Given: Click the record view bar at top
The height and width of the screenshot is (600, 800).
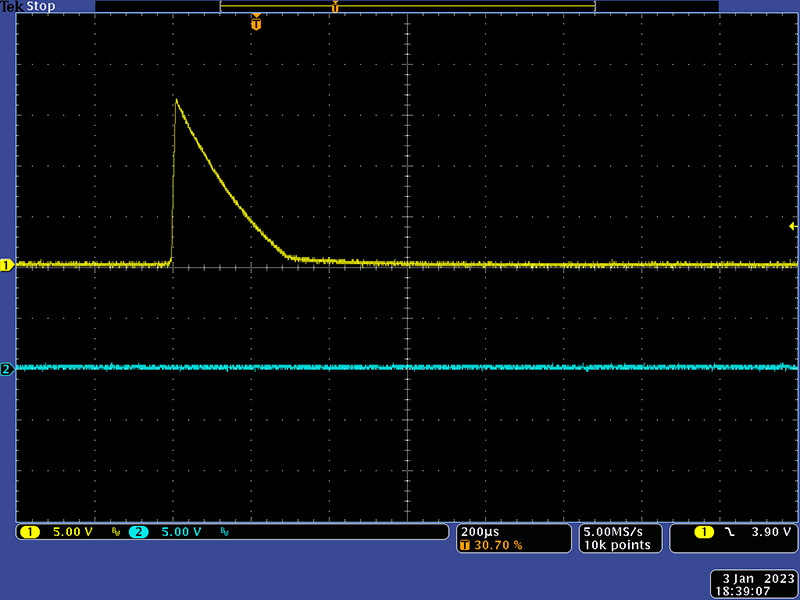Looking at the screenshot, I should [407, 6].
